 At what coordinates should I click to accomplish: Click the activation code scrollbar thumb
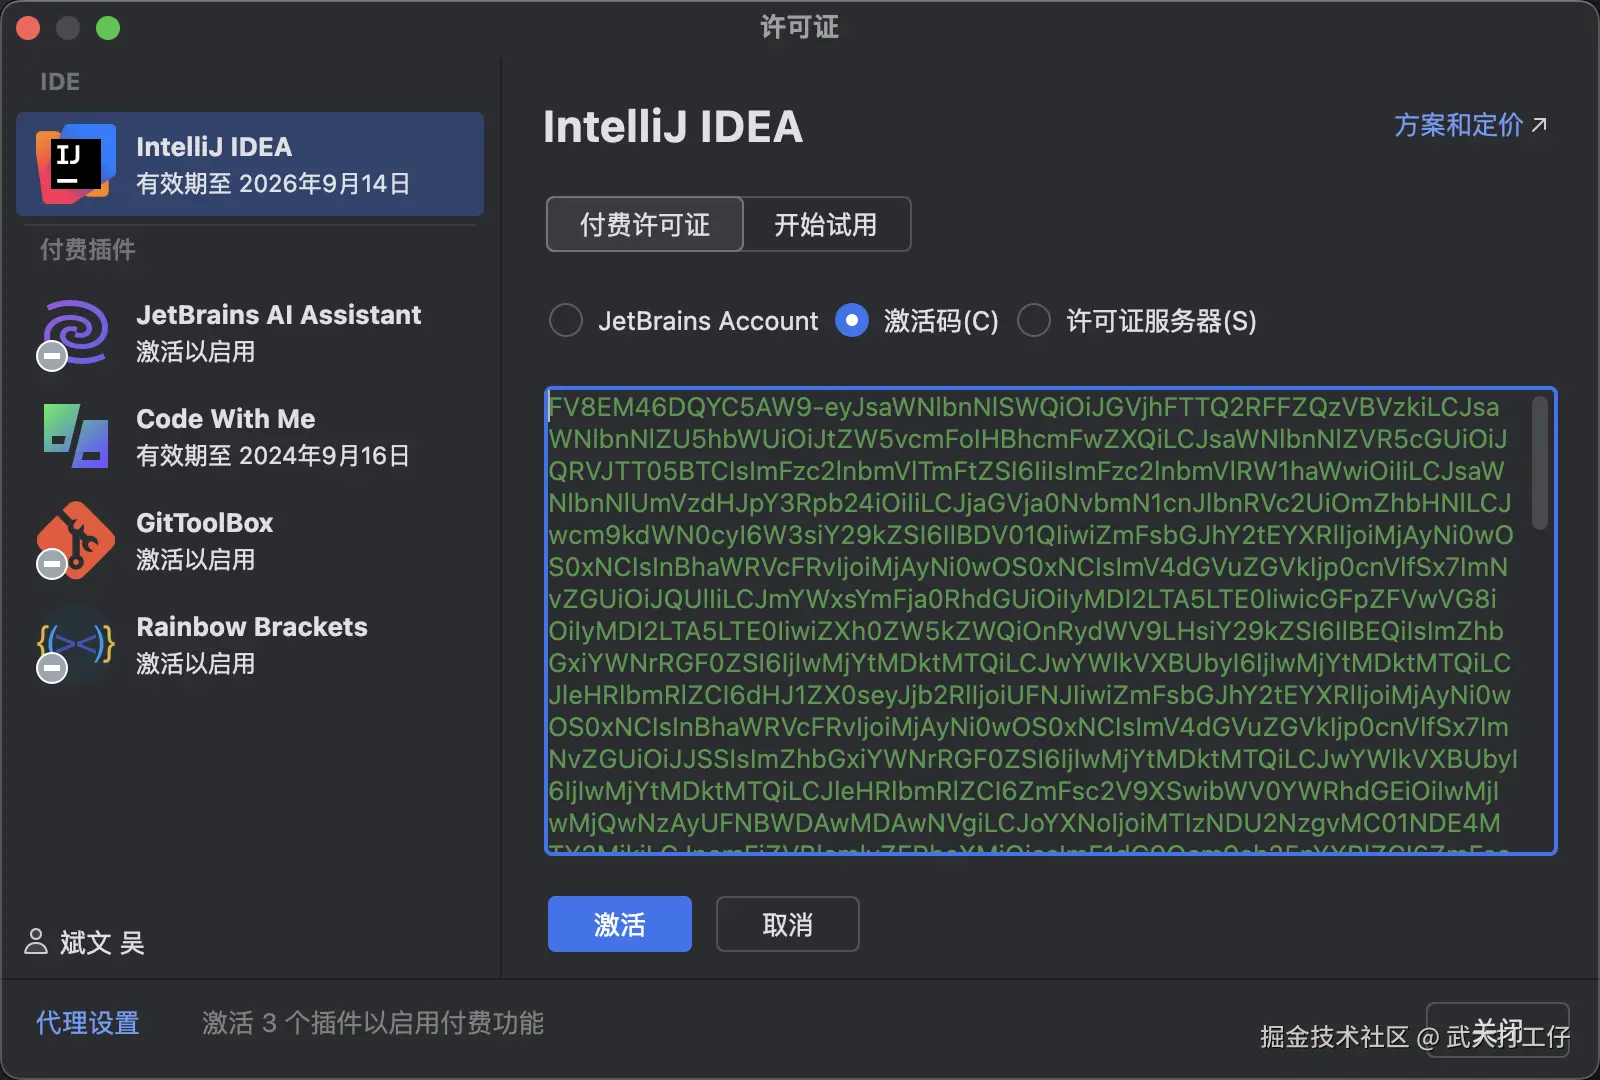click(x=1540, y=463)
